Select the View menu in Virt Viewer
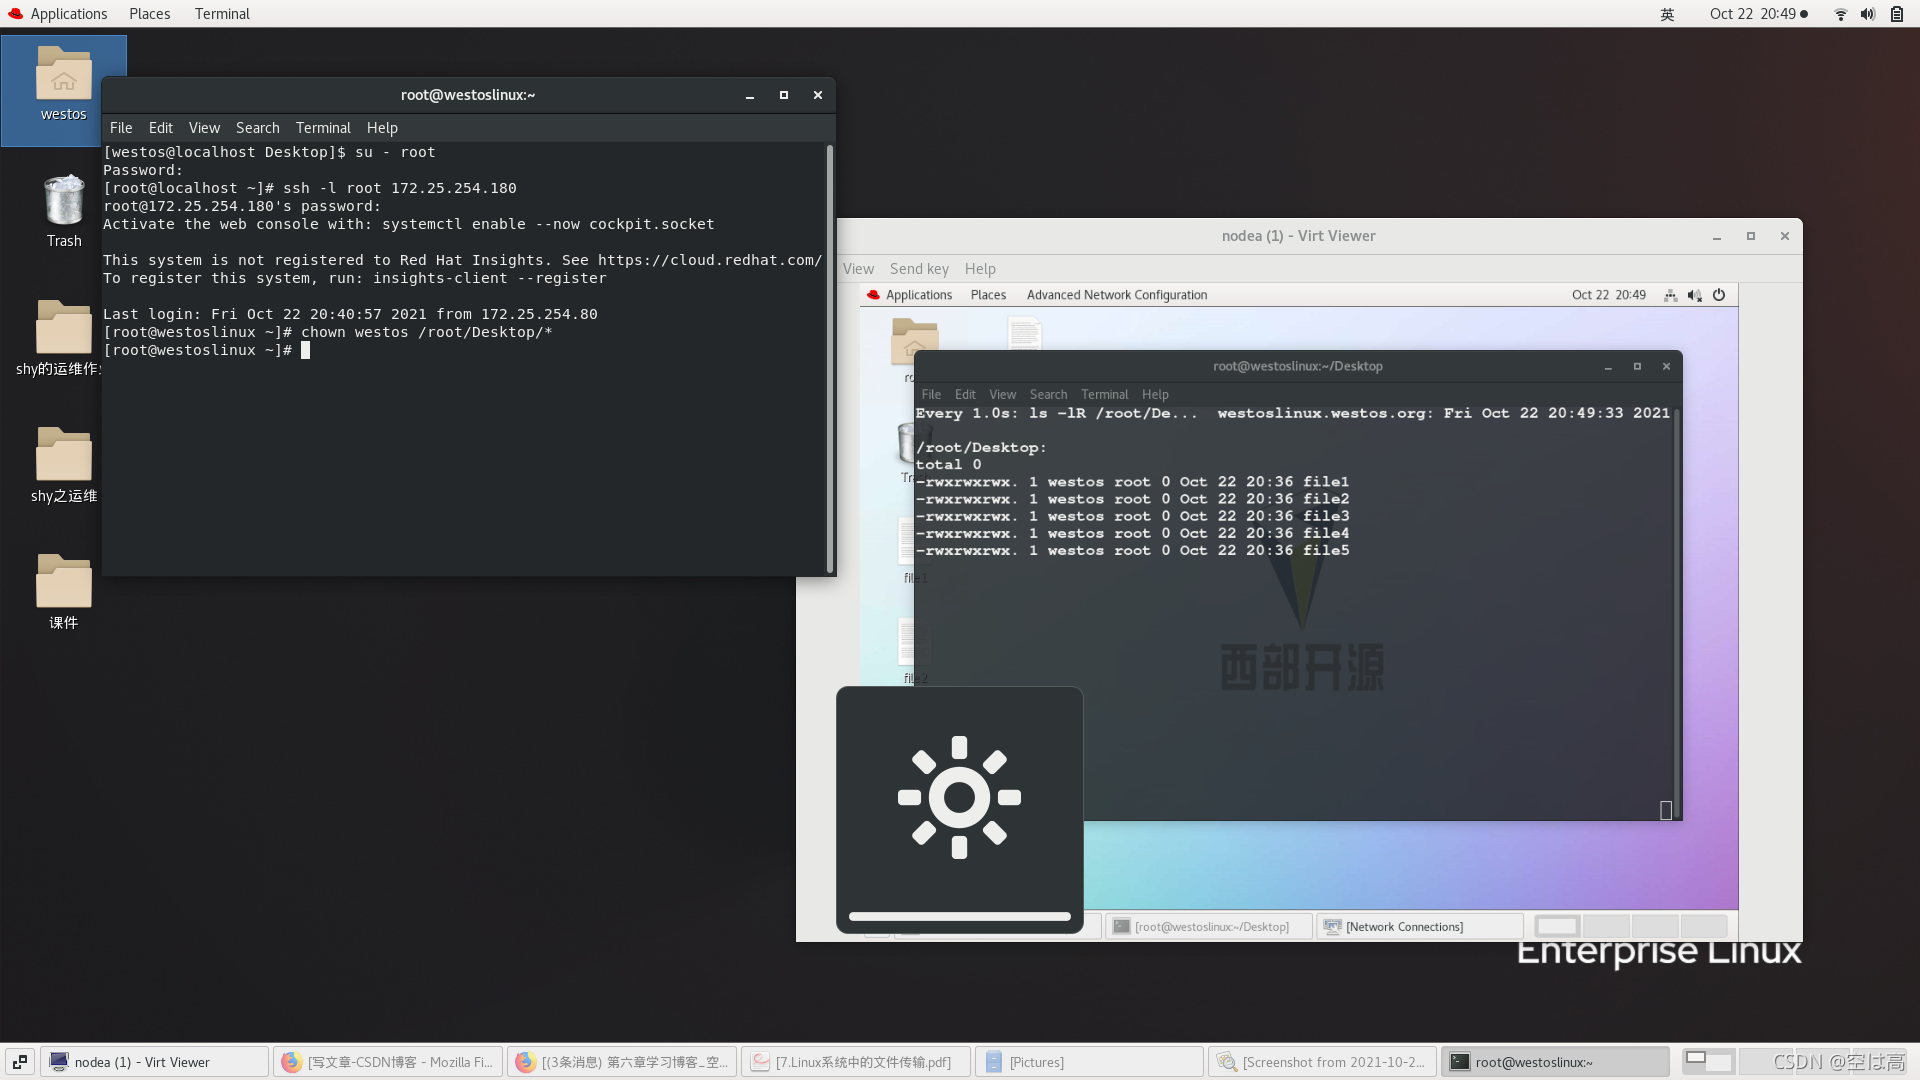The width and height of the screenshot is (1920, 1080). pyautogui.click(x=856, y=268)
